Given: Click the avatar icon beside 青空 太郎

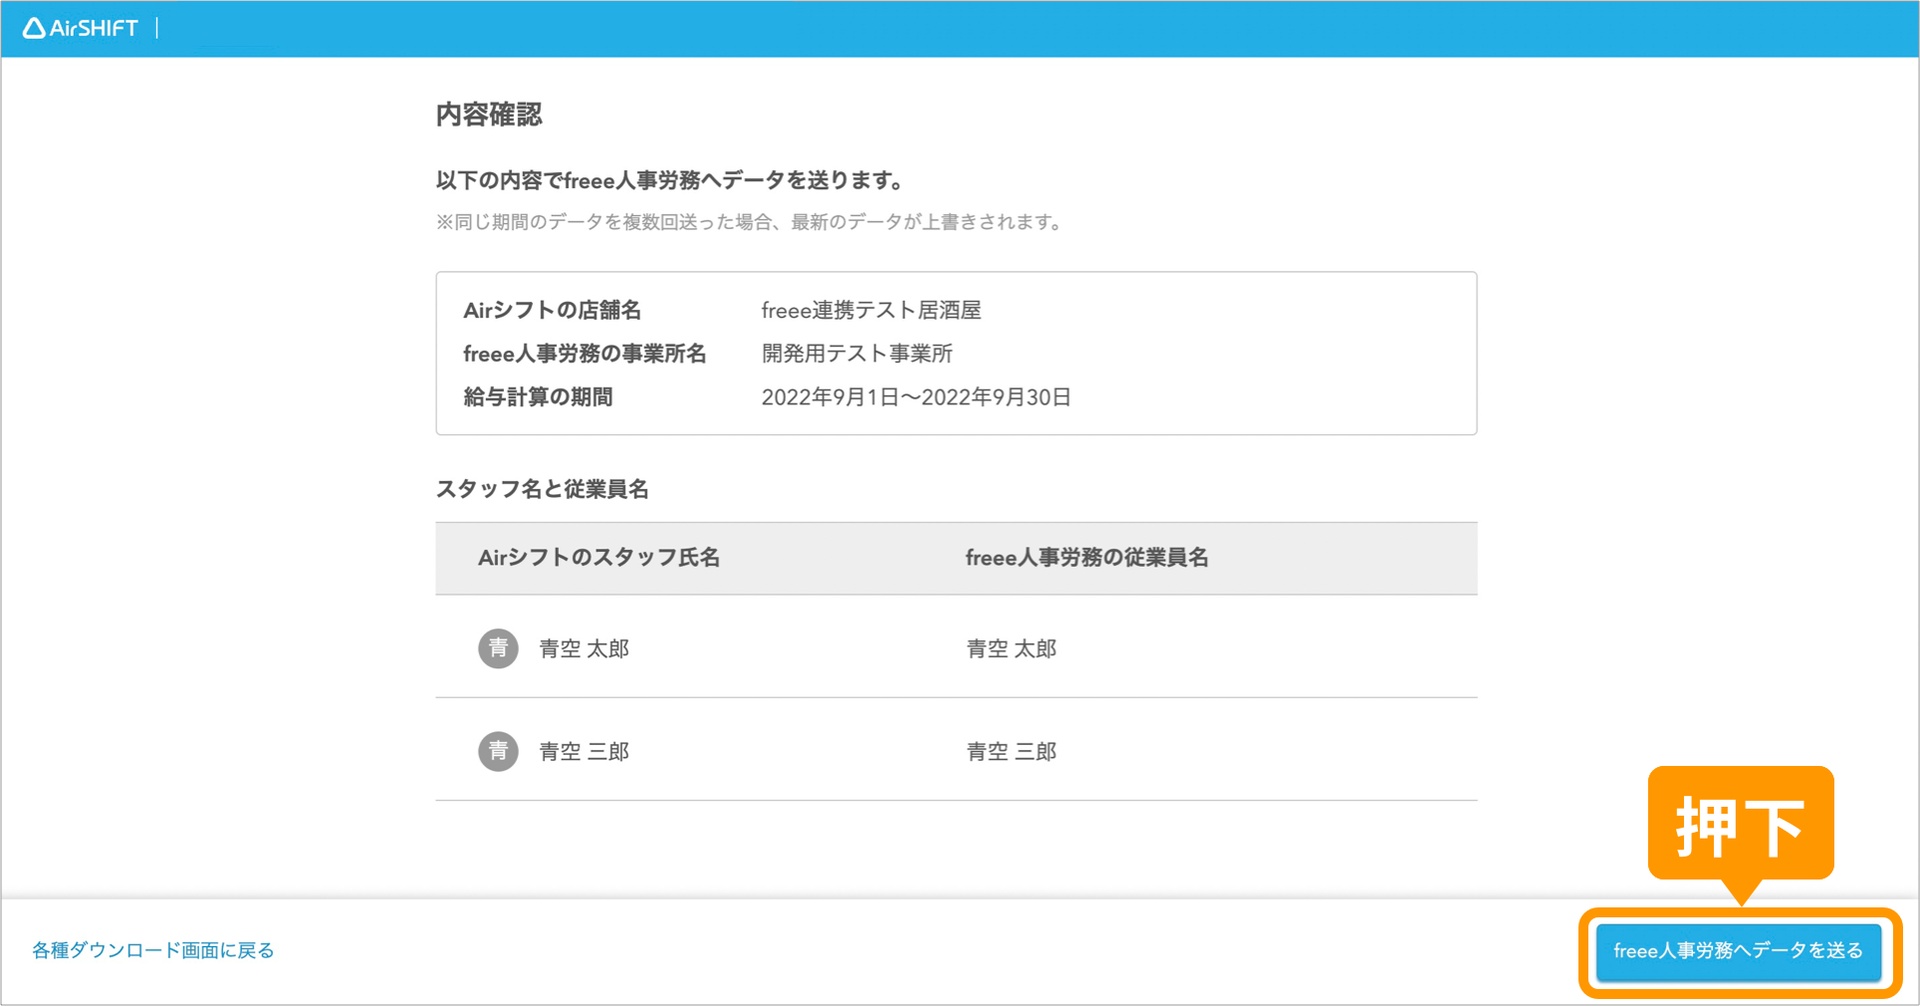Looking at the screenshot, I should pos(498,649).
